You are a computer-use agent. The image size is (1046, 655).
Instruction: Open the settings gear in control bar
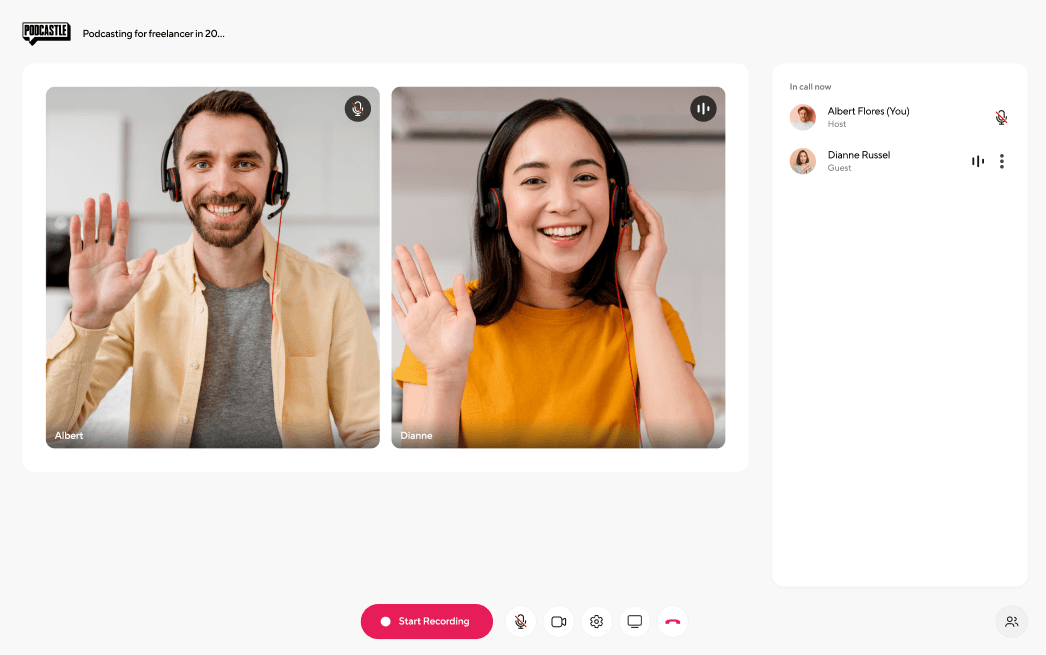(596, 621)
